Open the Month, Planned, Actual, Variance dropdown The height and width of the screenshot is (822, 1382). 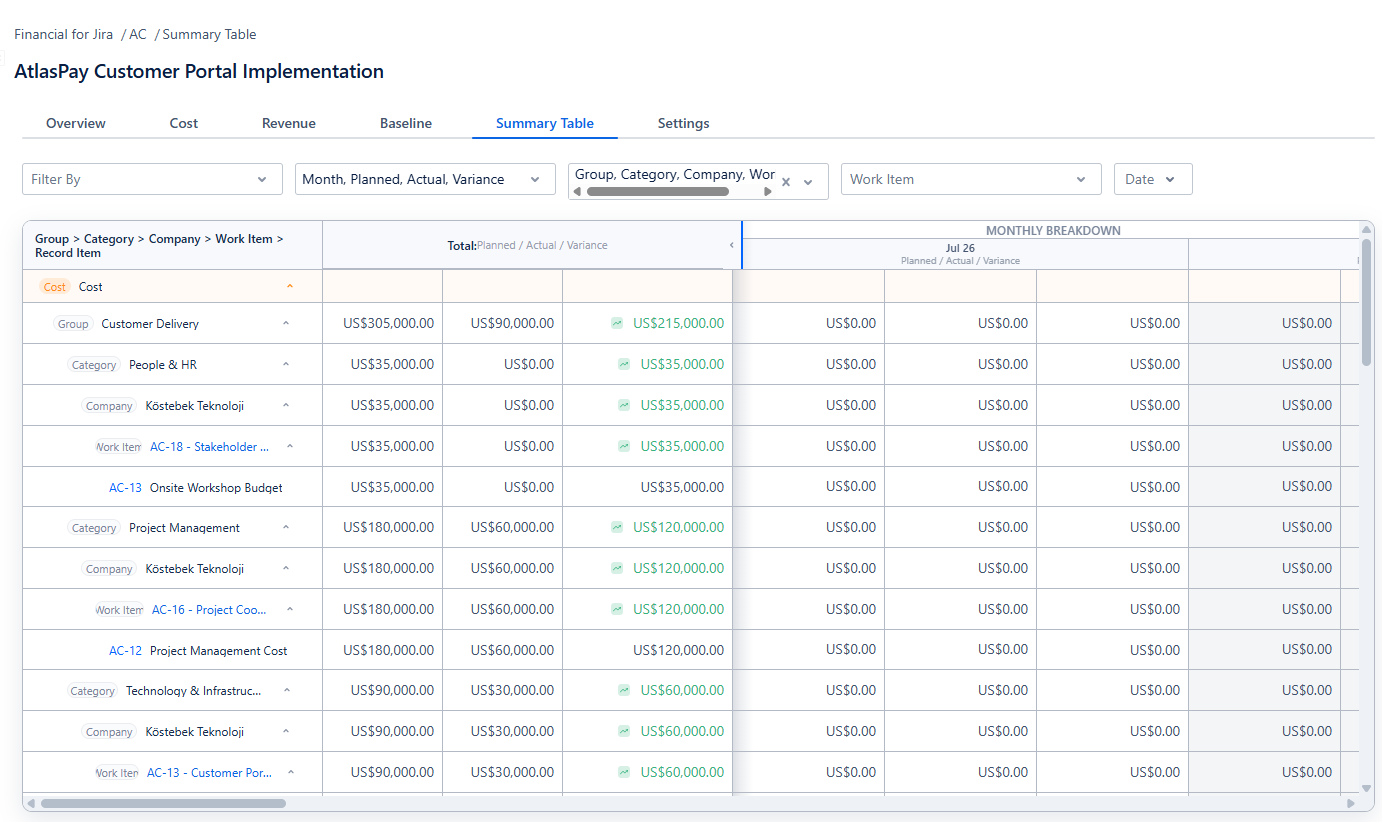425,180
